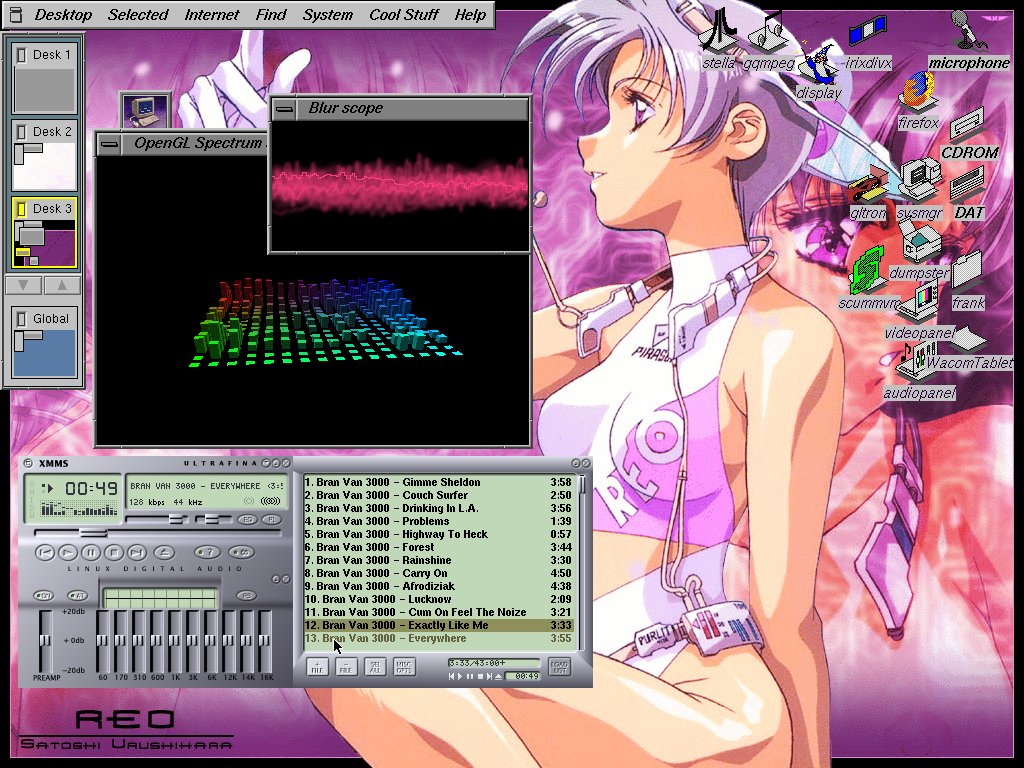
Task: Pause playback in the XMMS main window
Action: coord(91,552)
